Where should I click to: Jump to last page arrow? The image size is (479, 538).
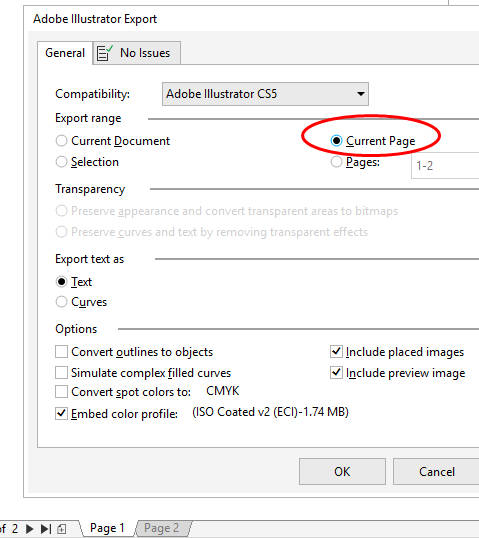46,528
